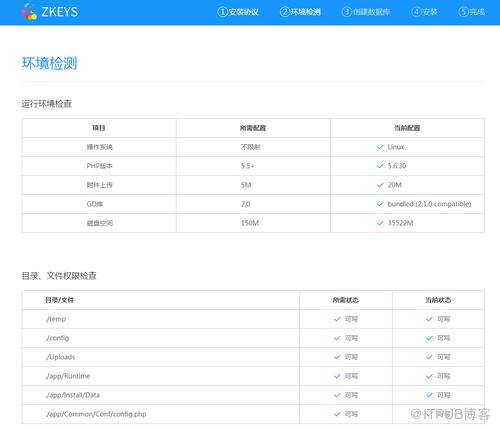Click the 当前状态 column header
500x429 pixels.
pyautogui.click(x=438, y=300)
